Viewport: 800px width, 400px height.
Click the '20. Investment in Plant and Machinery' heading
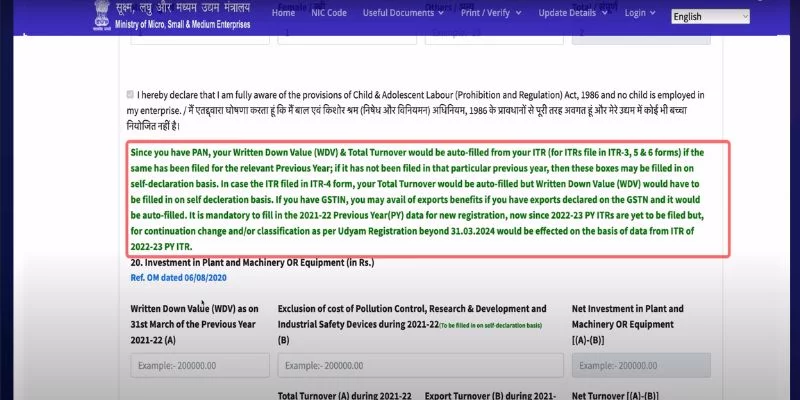[253, 263]
